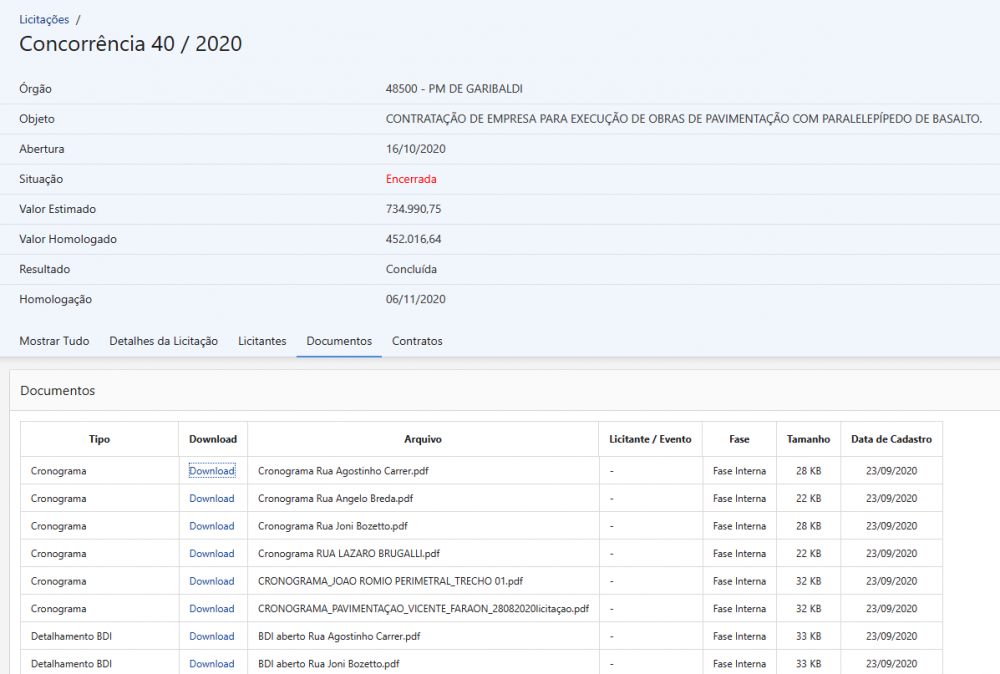
Task: Select the Licitantes tab
Action: (x=262, y=341)
